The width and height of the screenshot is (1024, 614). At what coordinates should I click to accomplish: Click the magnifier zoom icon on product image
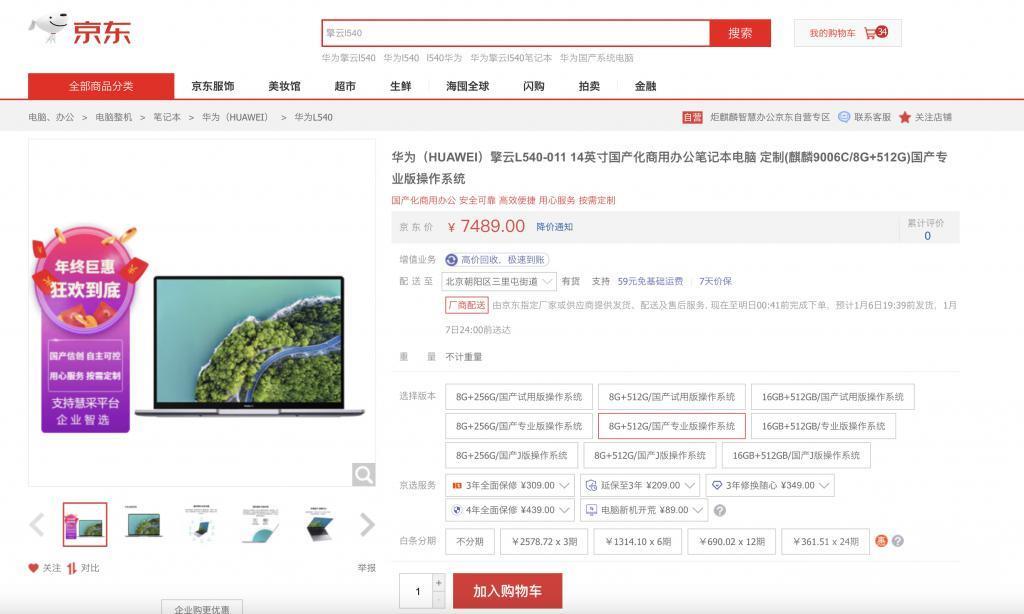[364, 474]
